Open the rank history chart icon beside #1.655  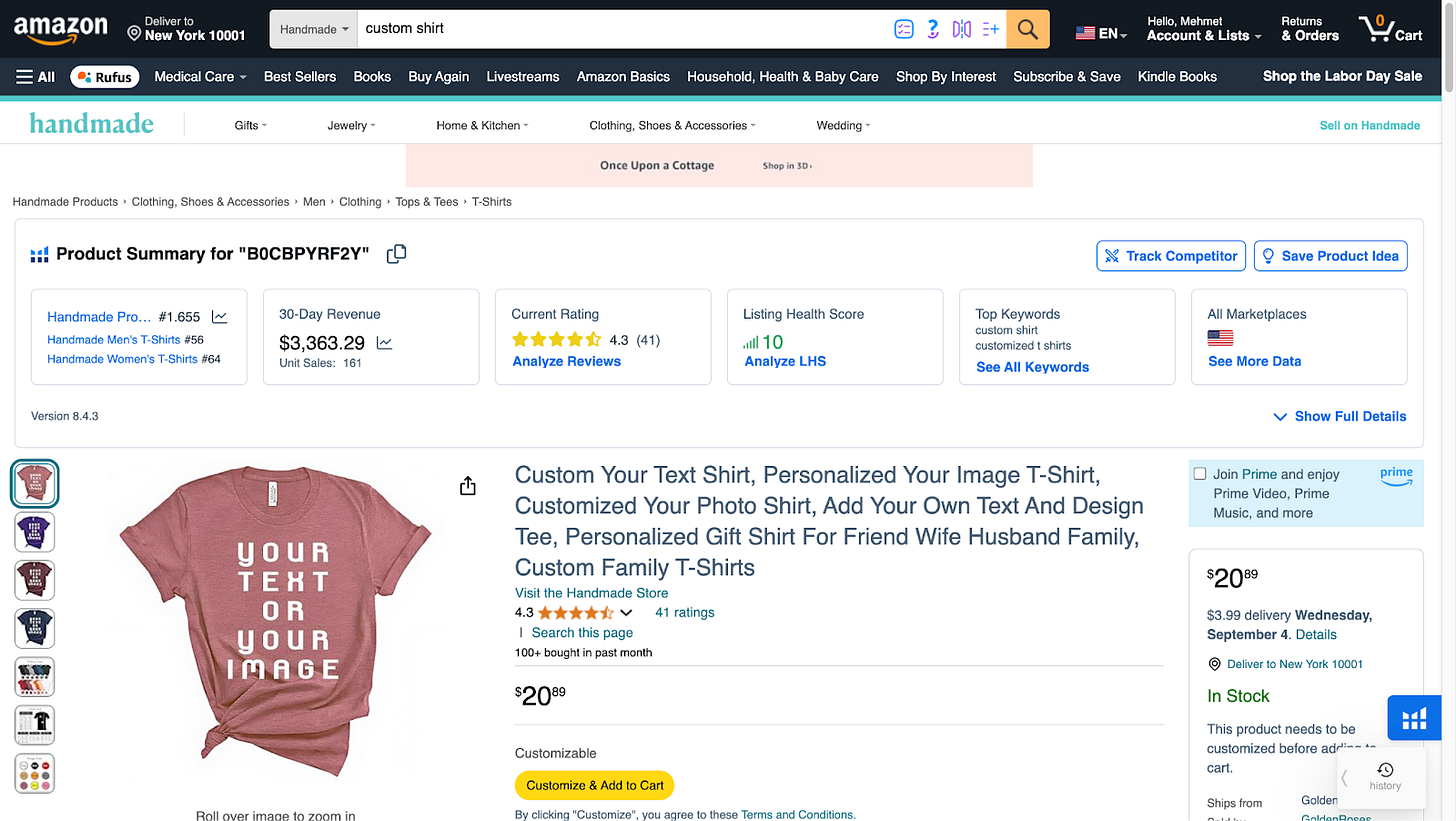tap(220, 317)
